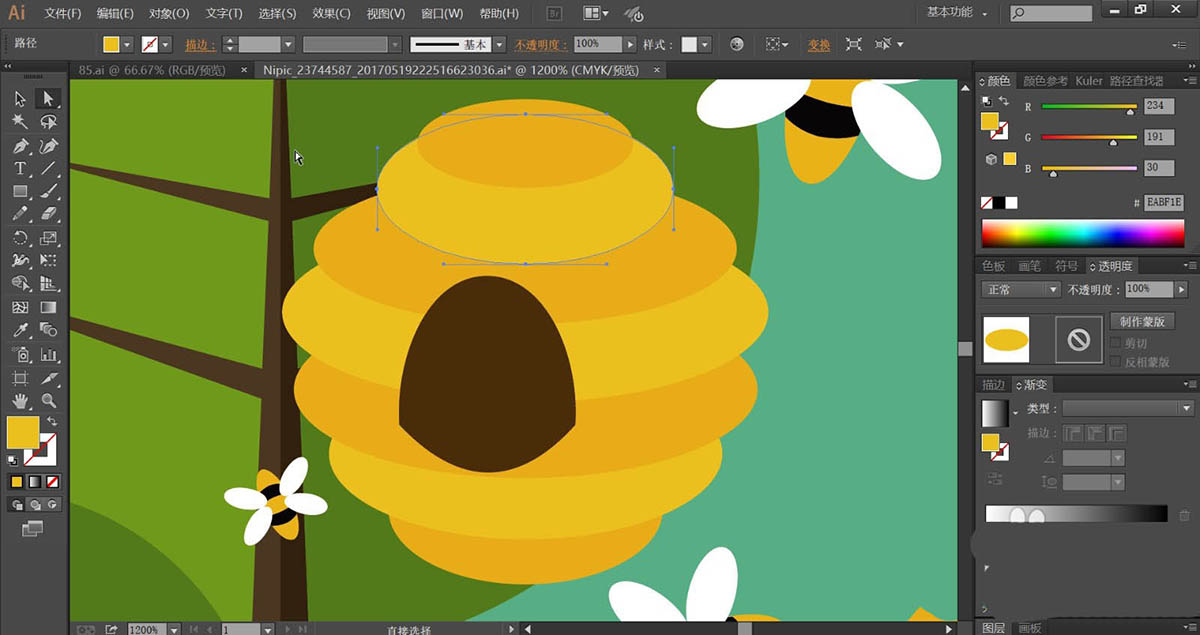
Task: Click the 制作蒙版 make mask button
Action: (x=1141, y=321)
